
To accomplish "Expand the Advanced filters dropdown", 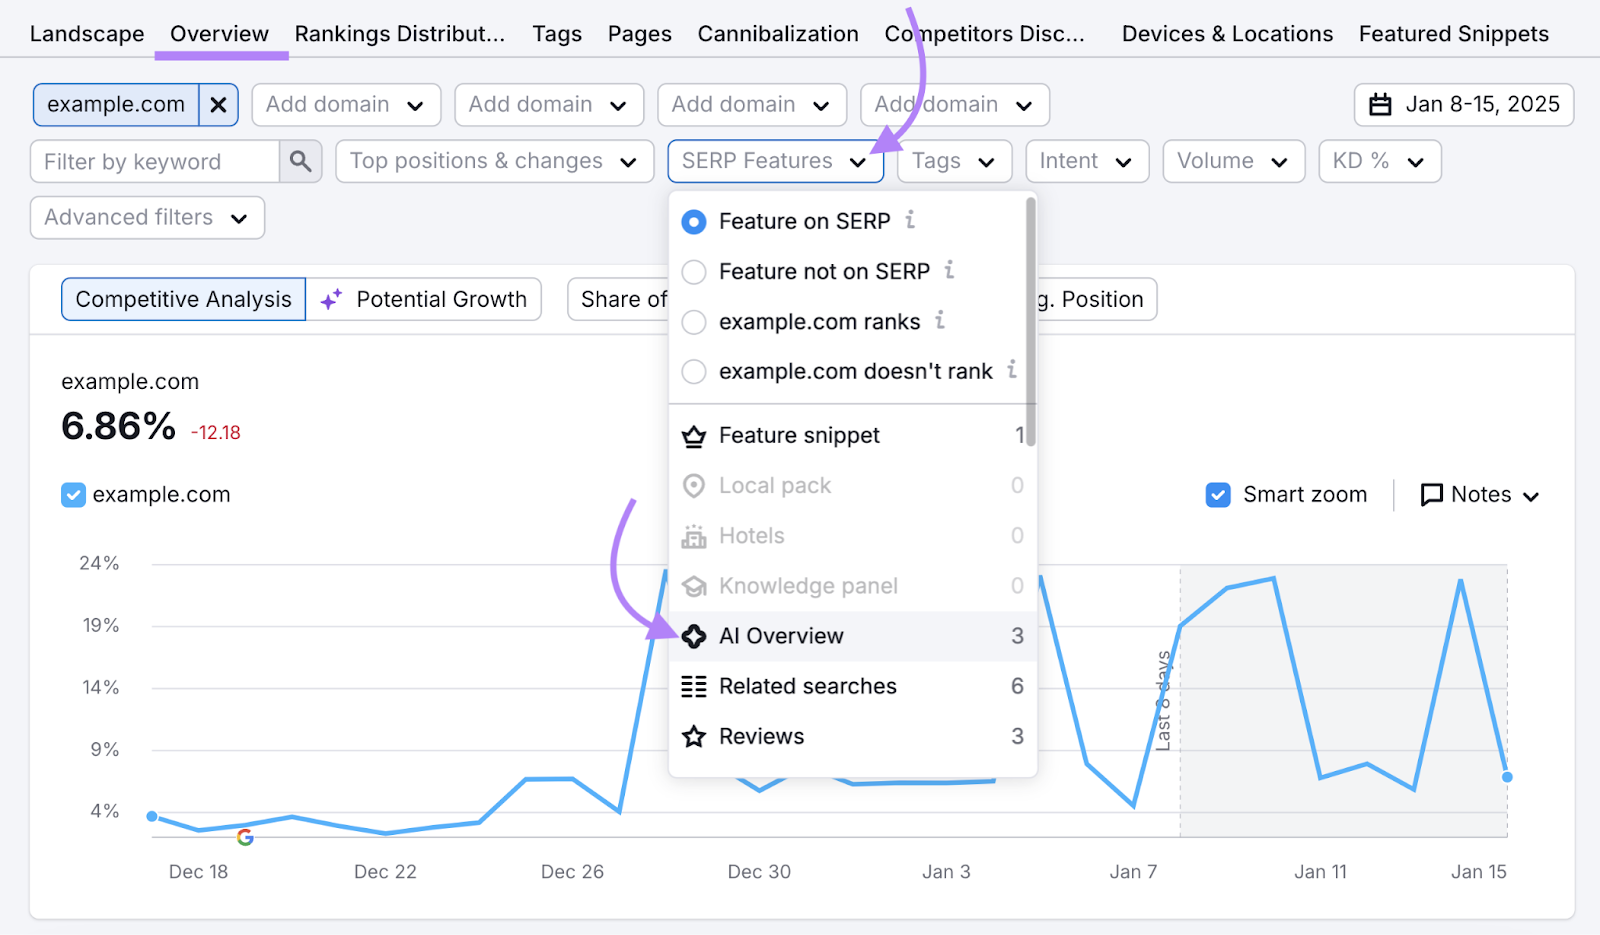I will 147,218.
